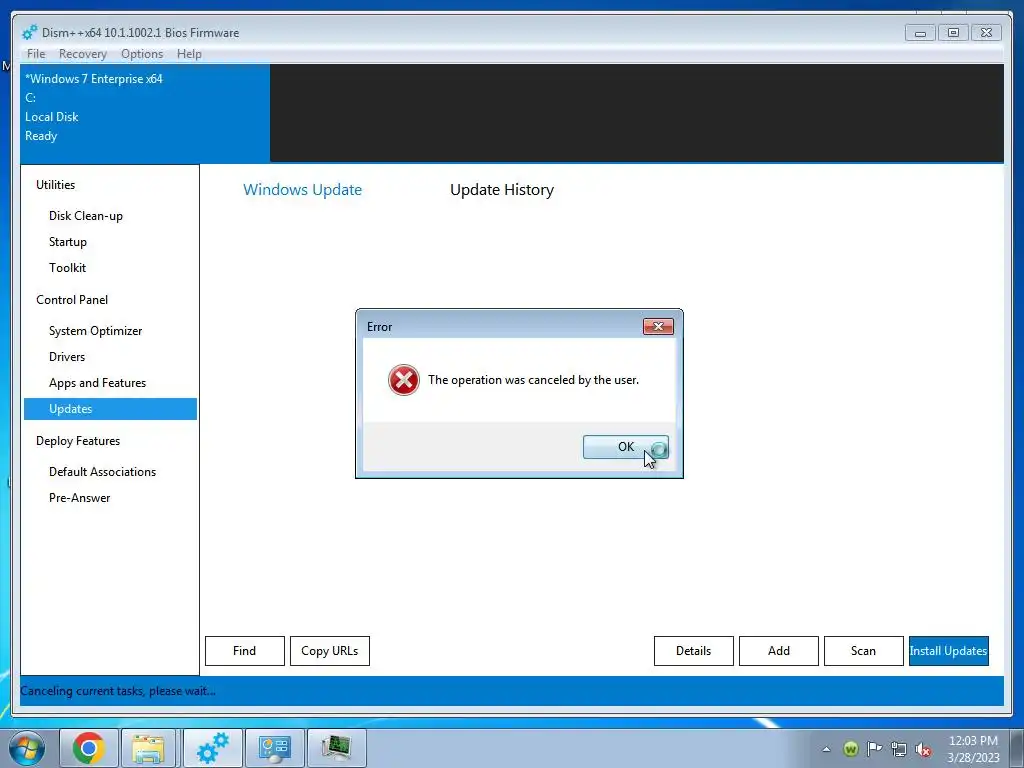This screenshot has width=1024, height=768.
Task: Click the Control Panel group heading
Action: [72, 300]
